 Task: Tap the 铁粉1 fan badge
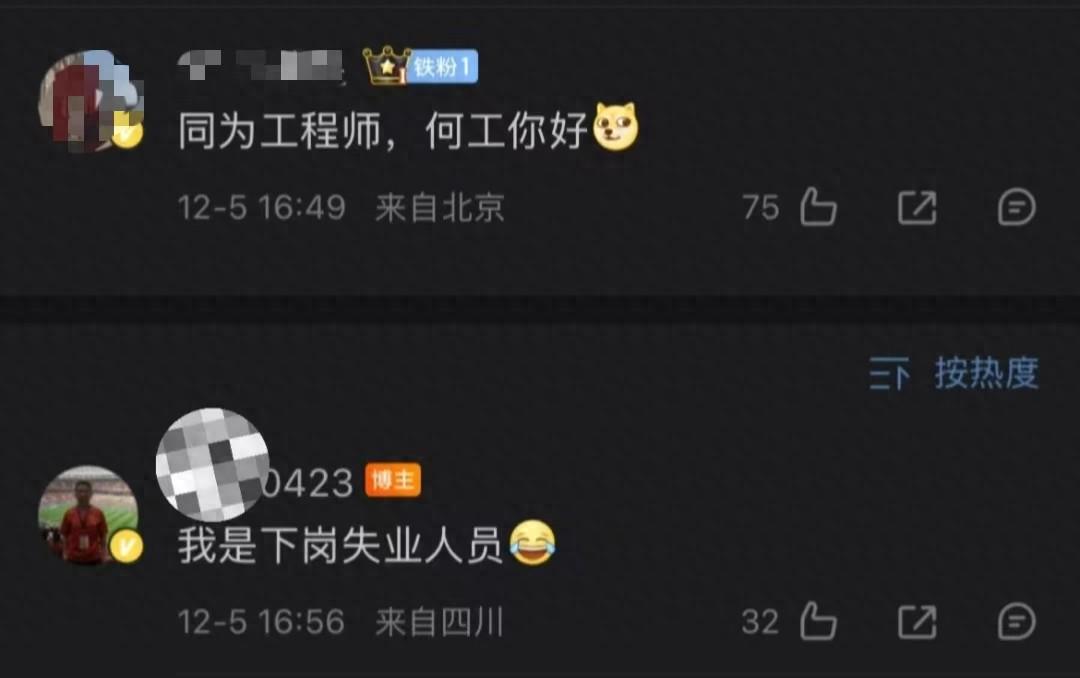[x=444, y=67]
